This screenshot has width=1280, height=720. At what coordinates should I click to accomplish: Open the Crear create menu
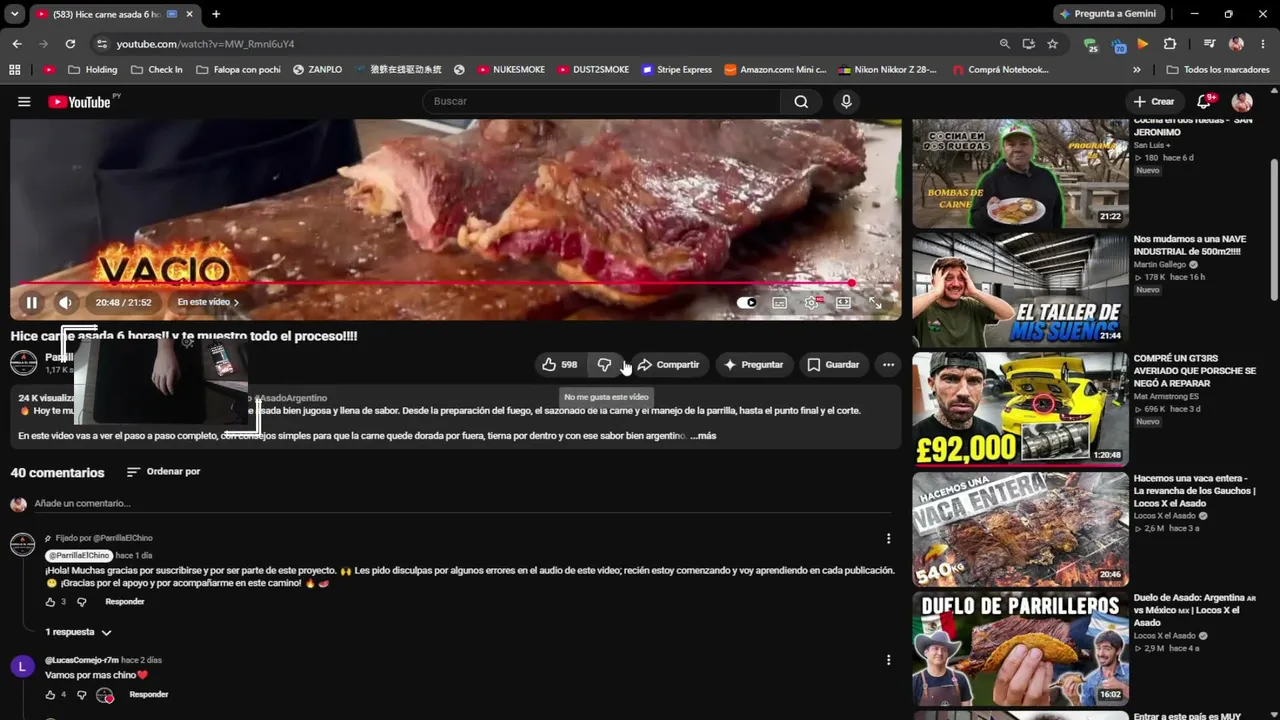[1154, 102]
